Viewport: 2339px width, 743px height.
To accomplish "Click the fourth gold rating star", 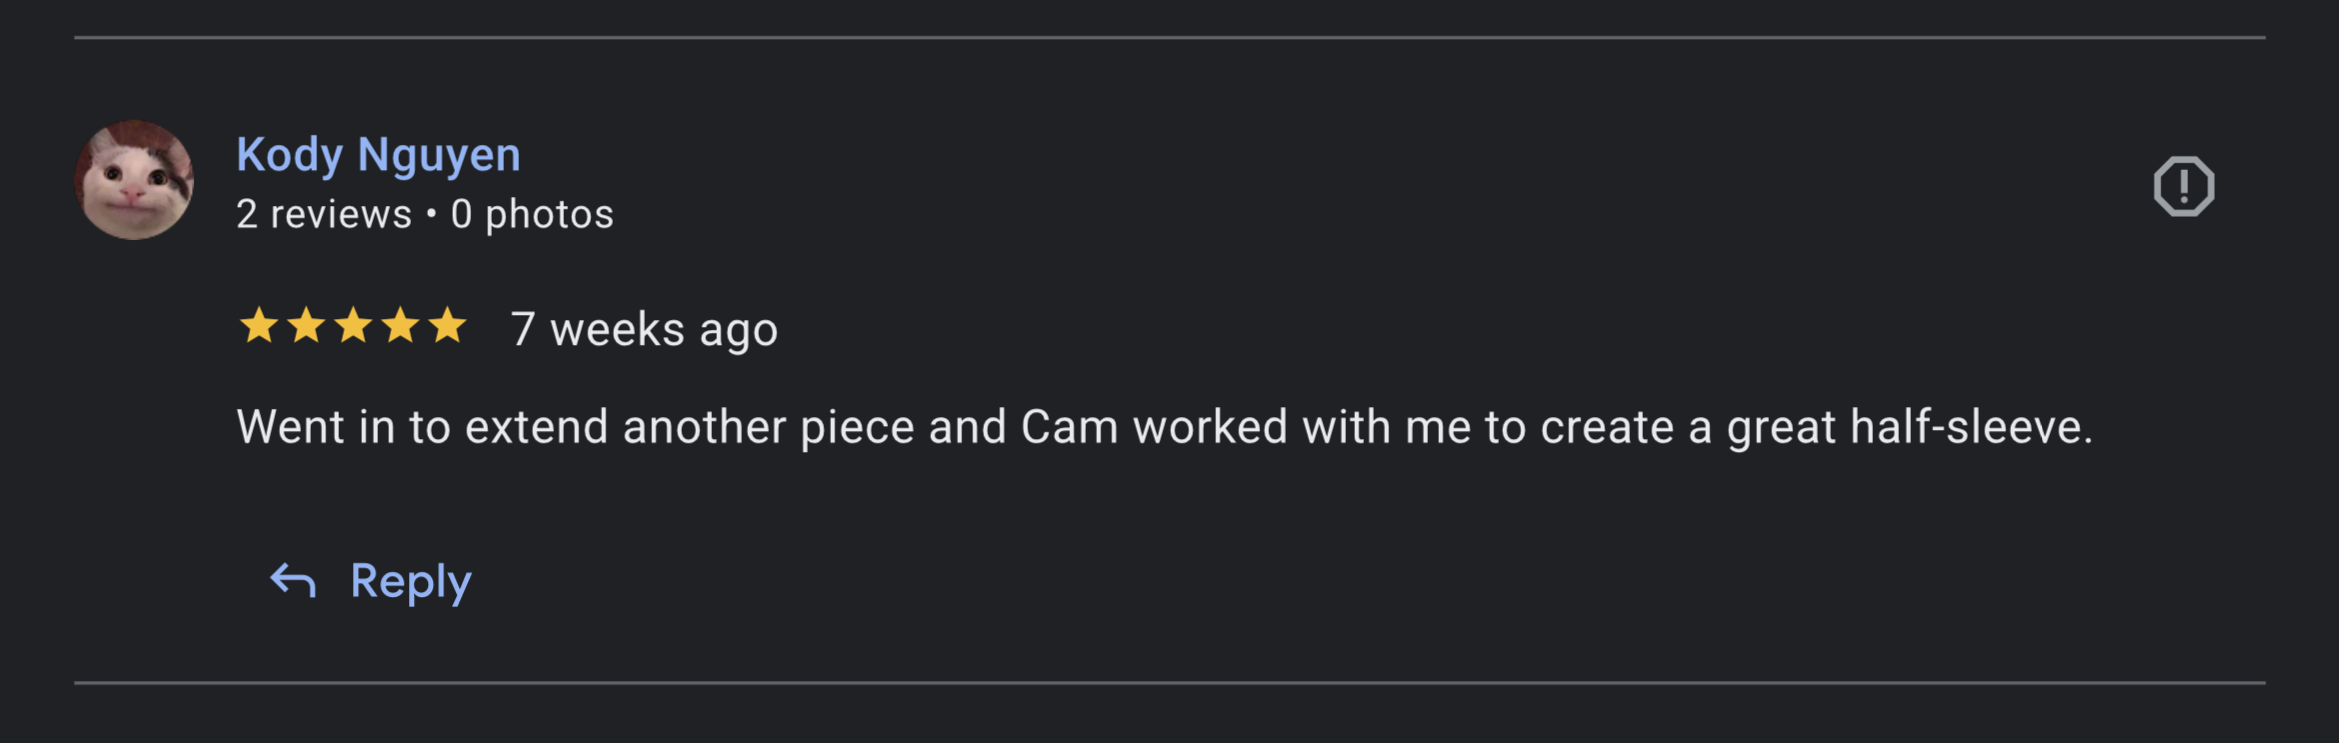I will pos(400,326).
